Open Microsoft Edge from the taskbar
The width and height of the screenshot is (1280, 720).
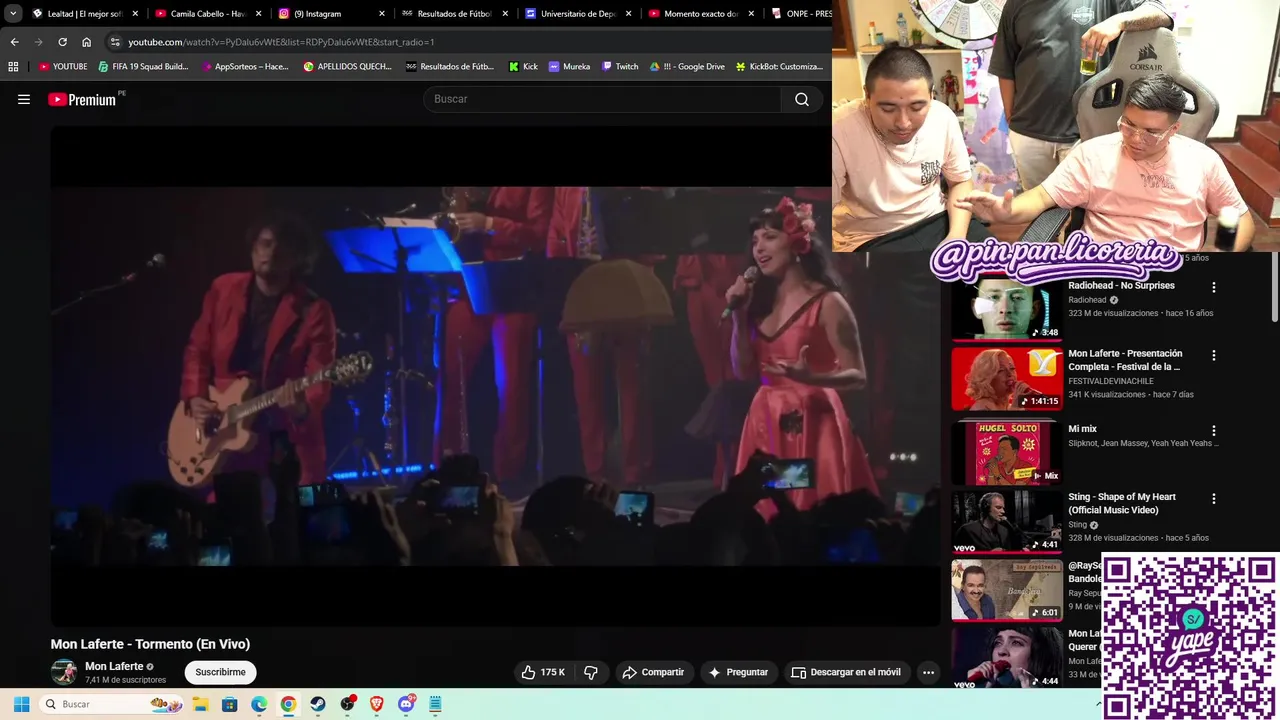pos(259,704)
